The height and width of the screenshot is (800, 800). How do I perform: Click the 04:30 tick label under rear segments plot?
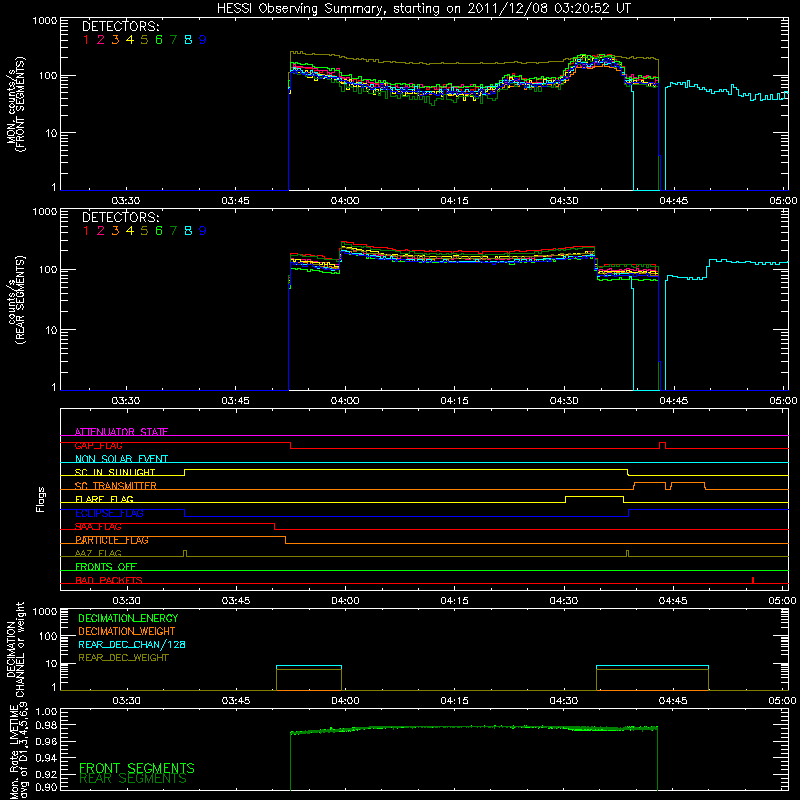pyautogui.click(x=564, y=401)
